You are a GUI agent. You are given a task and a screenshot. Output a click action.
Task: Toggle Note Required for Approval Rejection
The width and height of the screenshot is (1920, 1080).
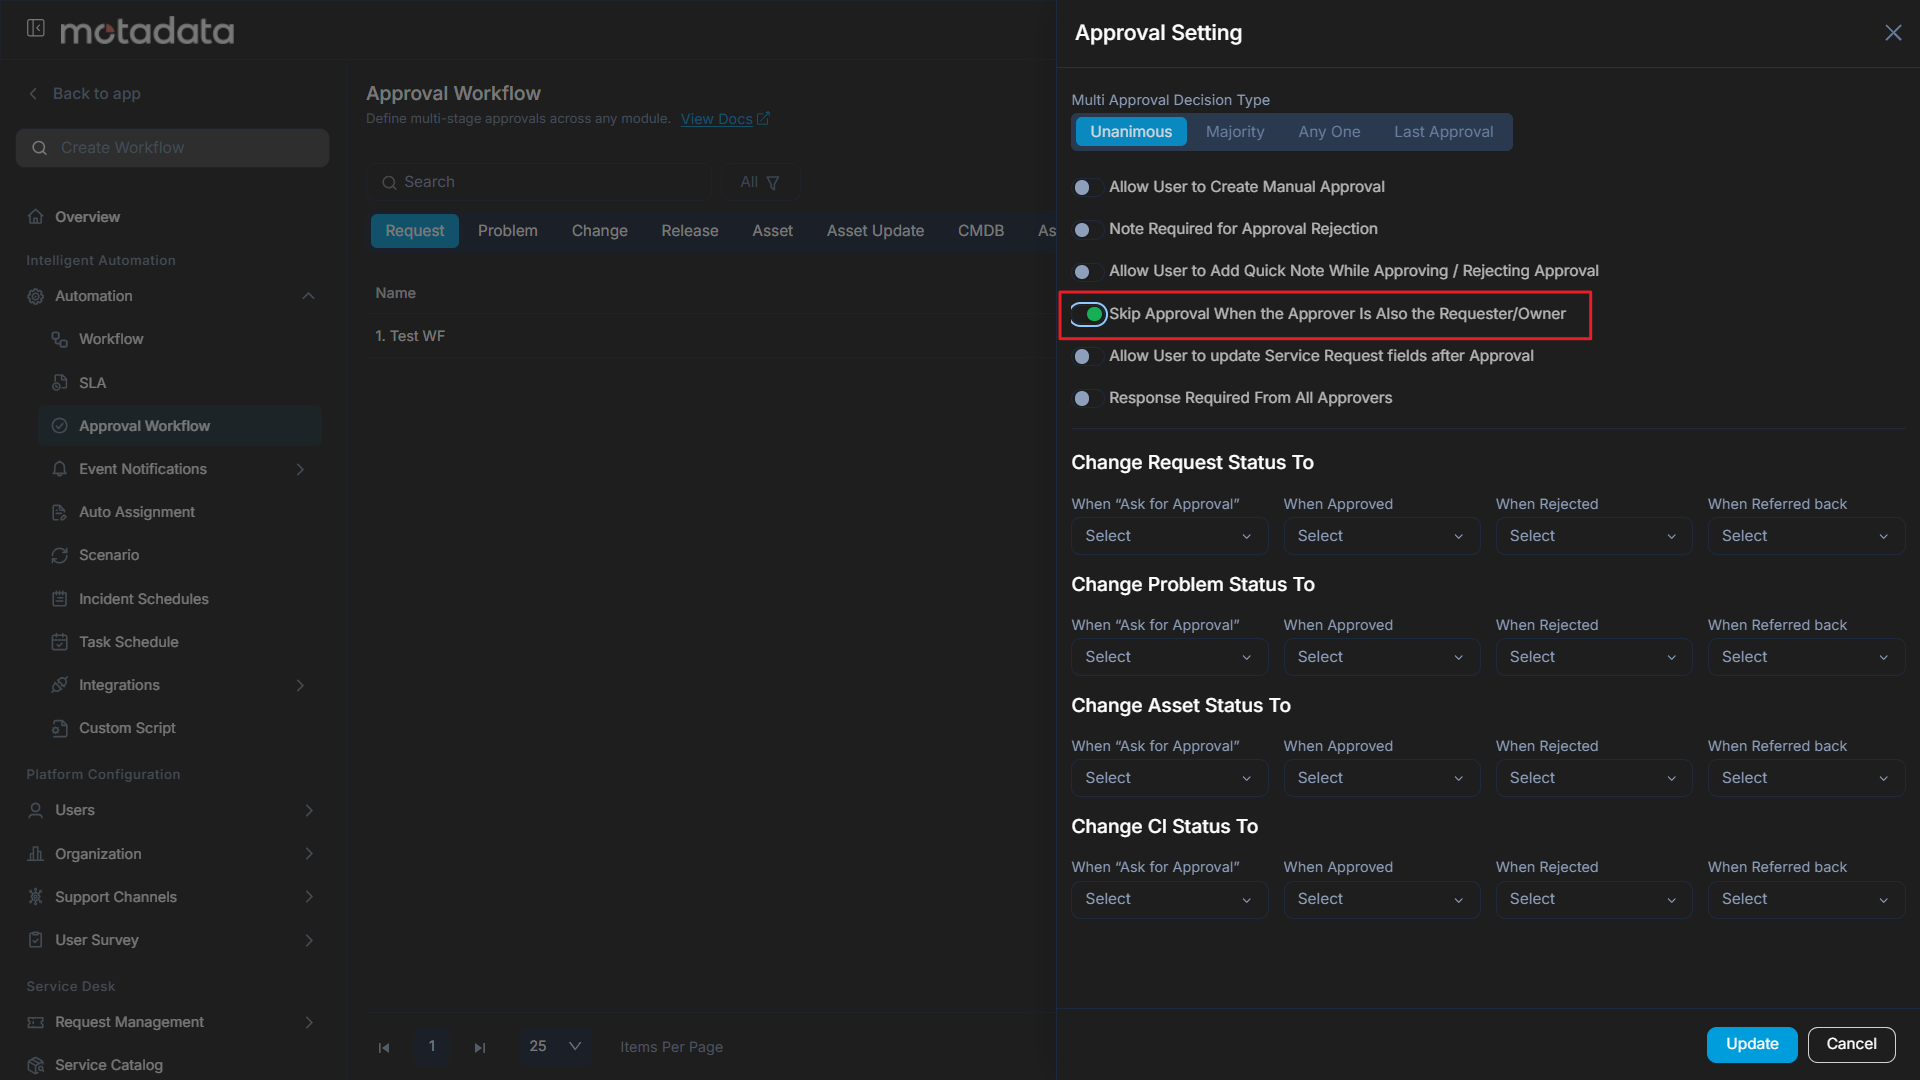tap(1087, 230)
